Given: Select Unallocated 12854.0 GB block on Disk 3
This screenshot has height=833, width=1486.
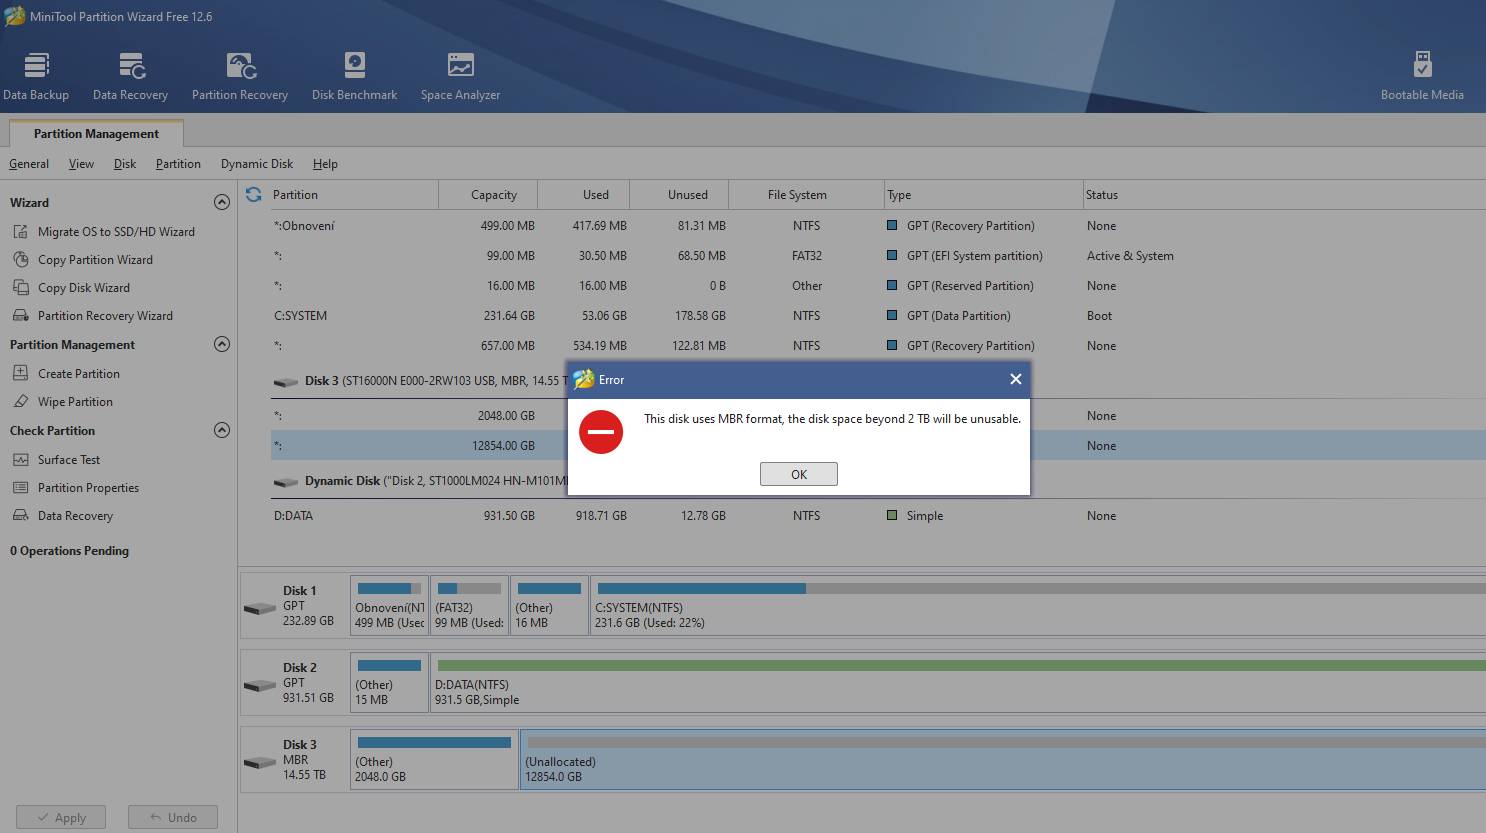Looking at the screenshot, I should point(1003,760).
